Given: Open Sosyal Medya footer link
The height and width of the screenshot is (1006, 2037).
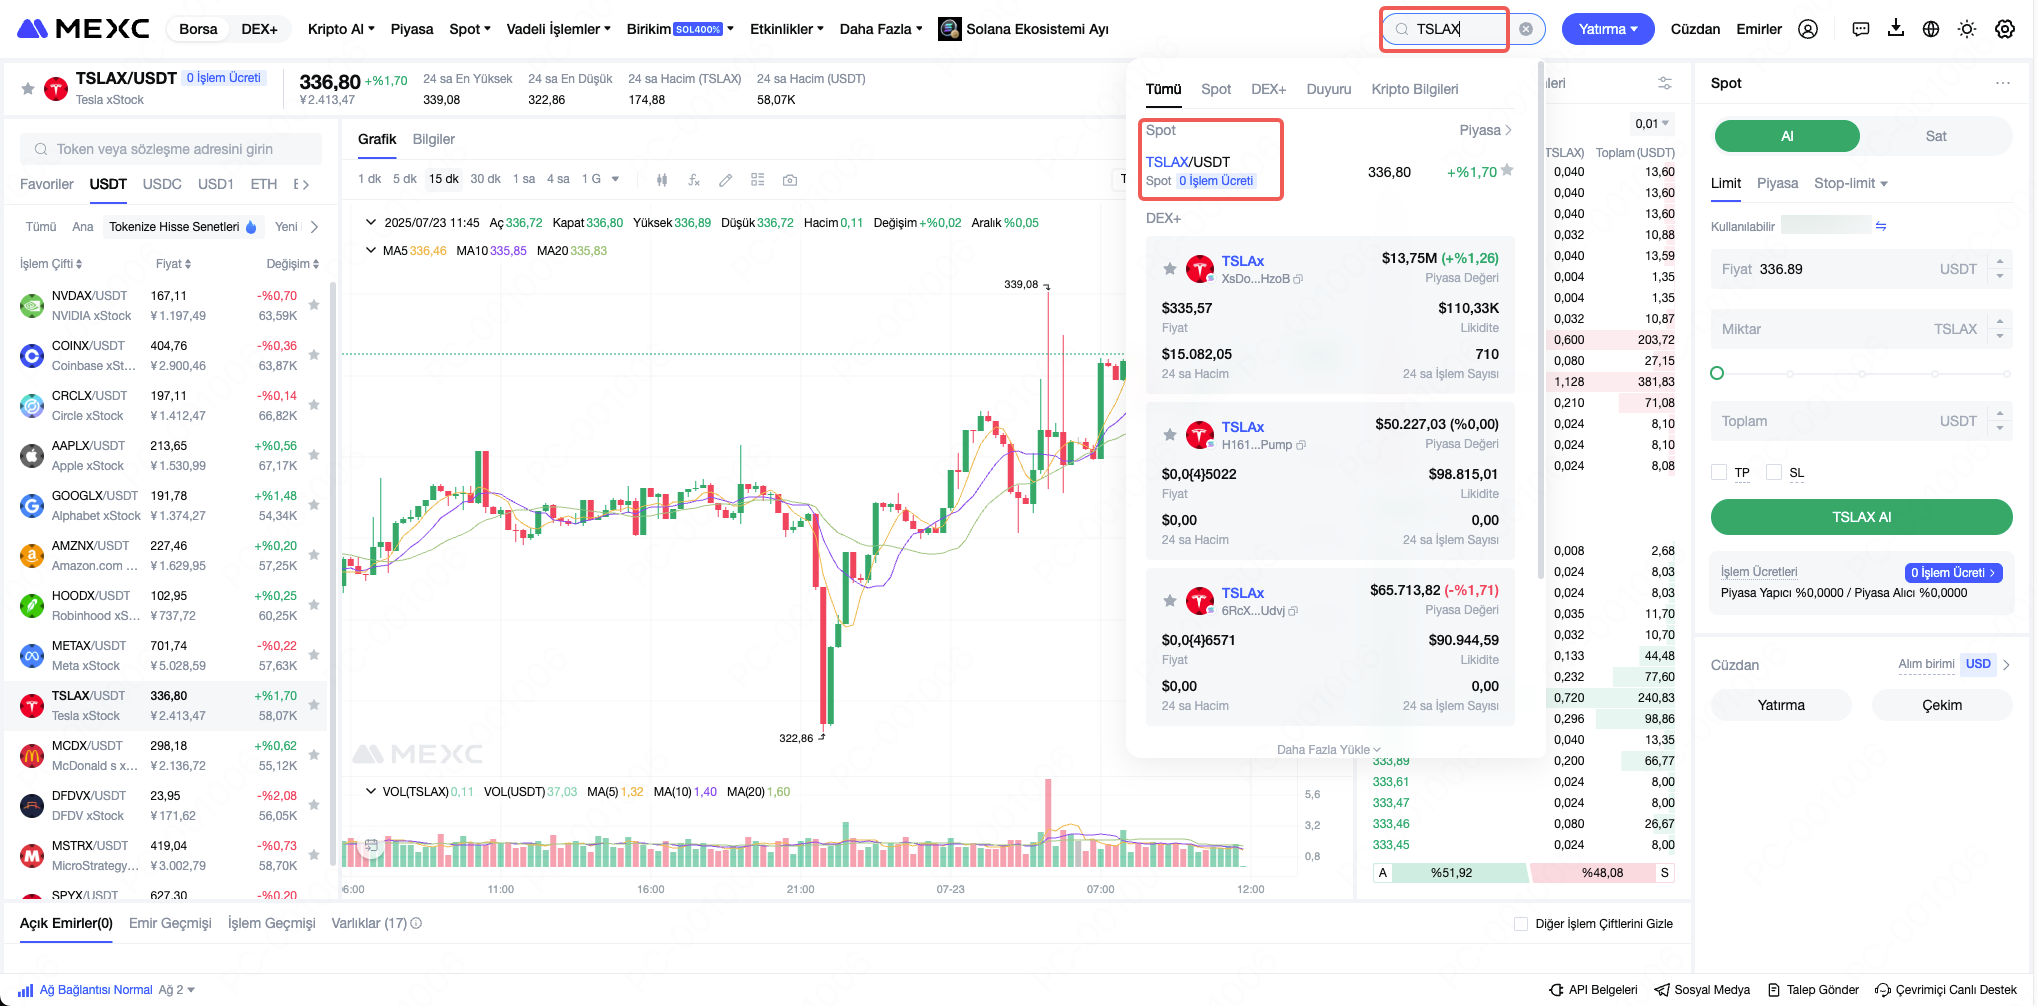Looking at the screenshot, I should click(x=1702, y=990).
